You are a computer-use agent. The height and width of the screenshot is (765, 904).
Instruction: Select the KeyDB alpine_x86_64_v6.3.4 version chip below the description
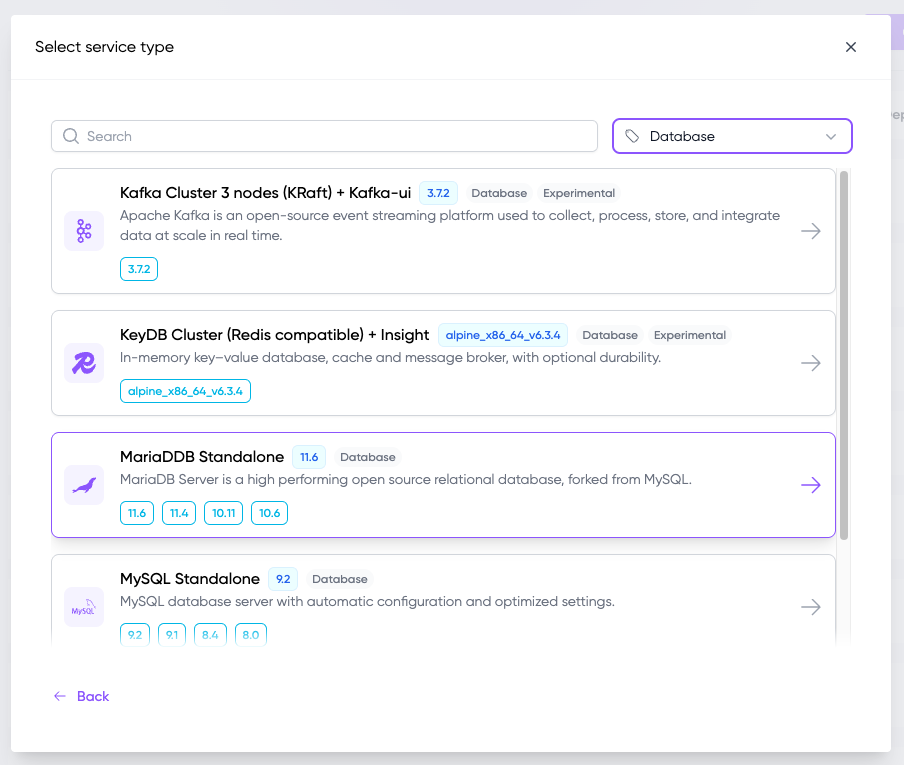point(185,391)
